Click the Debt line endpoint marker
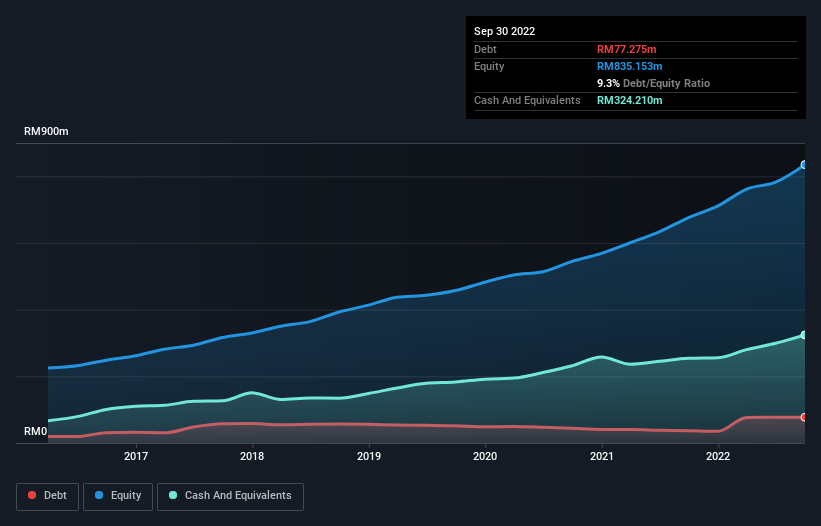Viewport: 821px width, 526px height. coord(804,417)
